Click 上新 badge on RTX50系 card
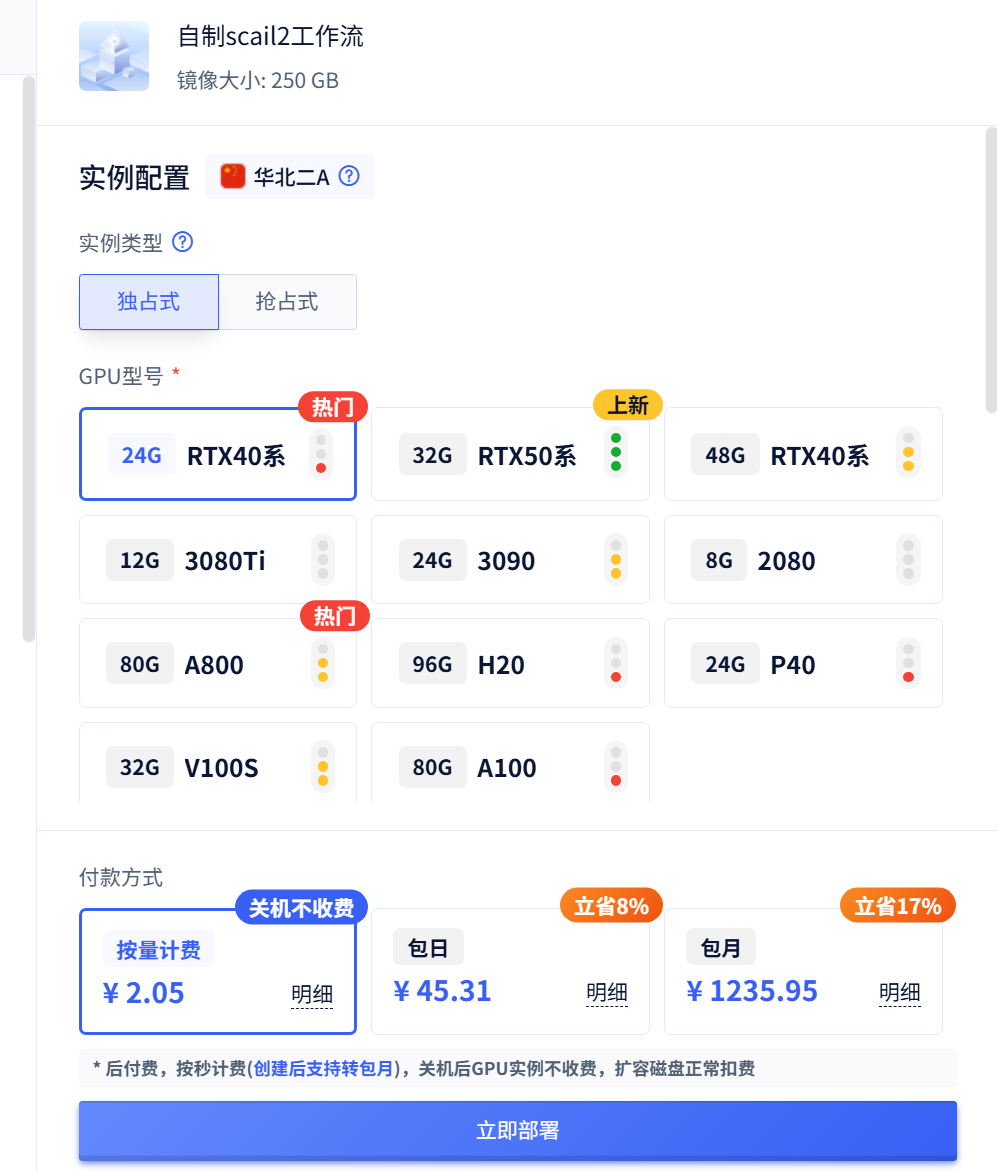The height and width of the screenshot is (1172, 997). click(x=628, y=405)
